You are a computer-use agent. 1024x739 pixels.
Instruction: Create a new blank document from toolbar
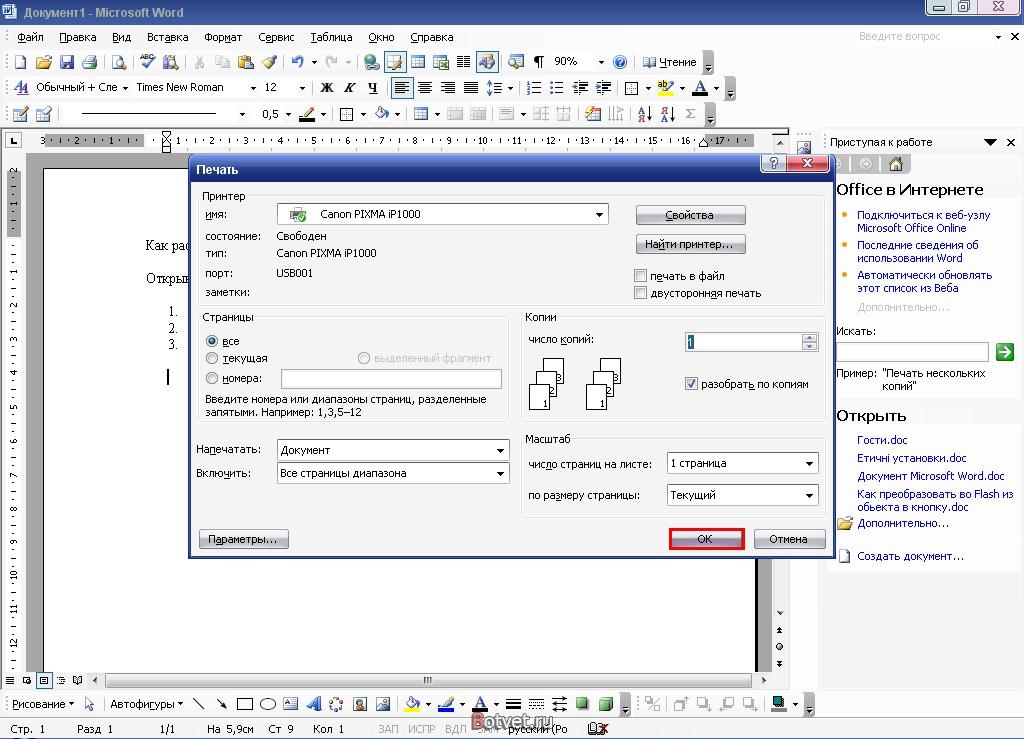coord(20,62)
